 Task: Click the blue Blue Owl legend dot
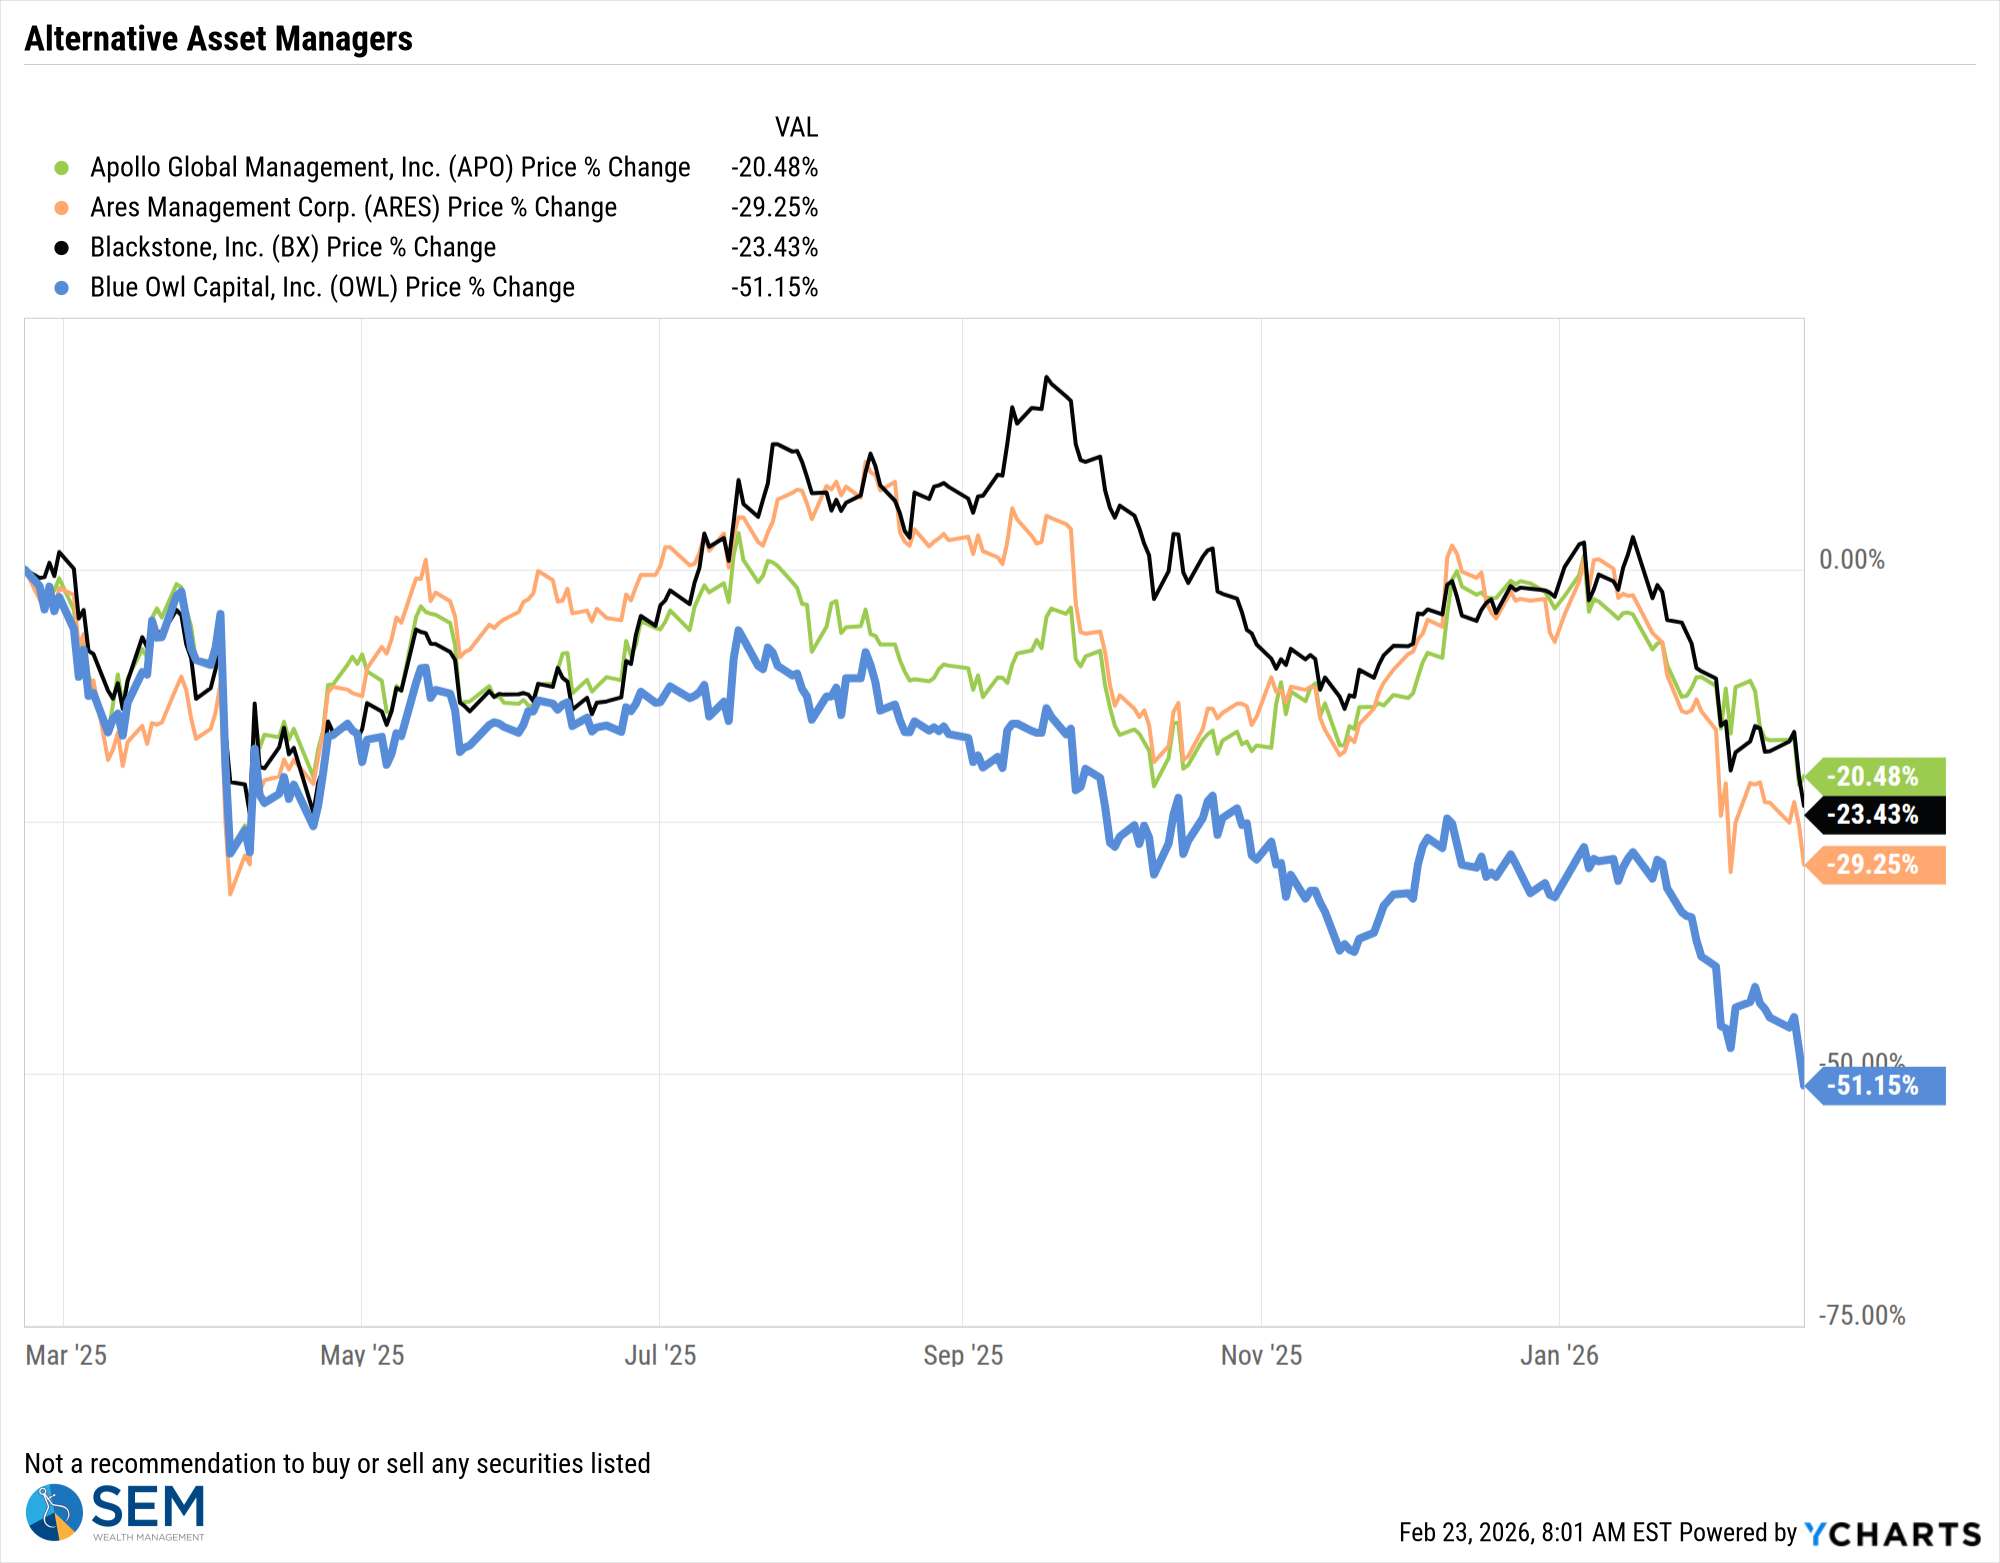62,288
